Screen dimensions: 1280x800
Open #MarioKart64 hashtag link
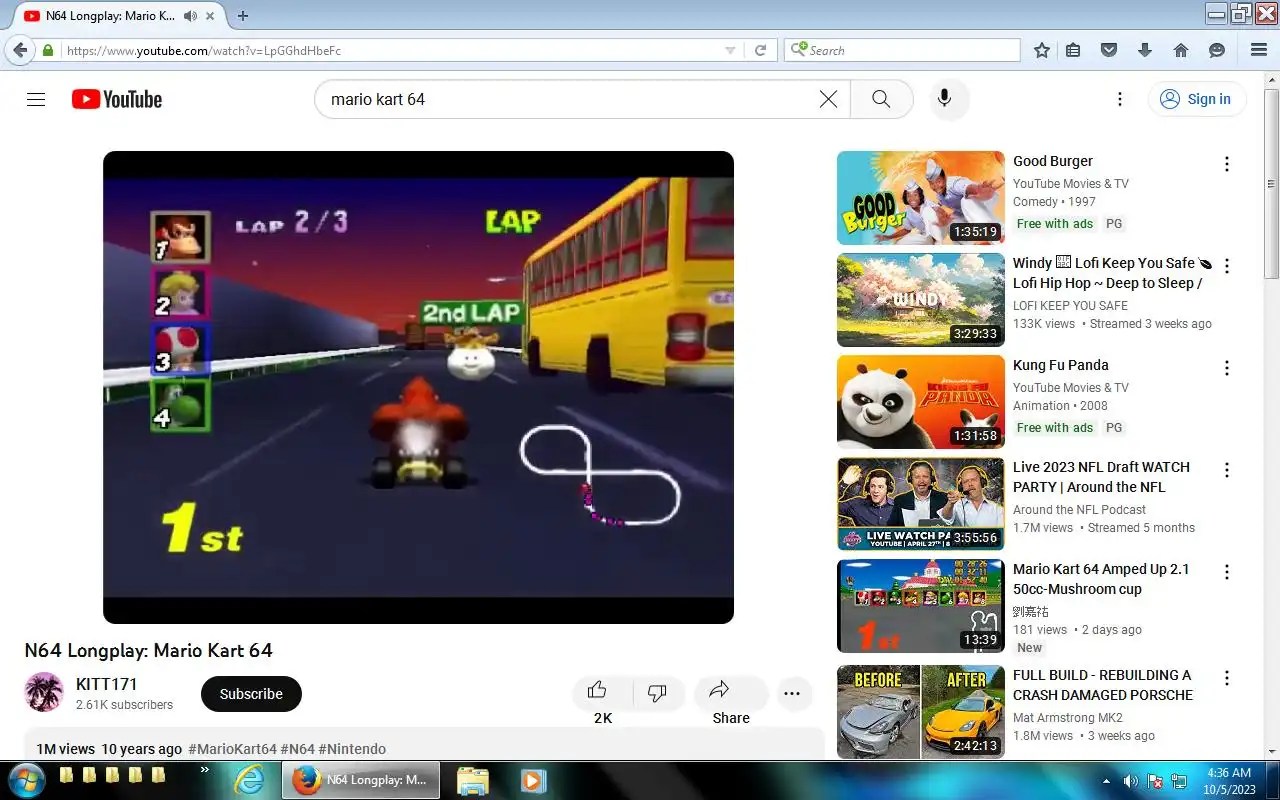pos(232,749)
